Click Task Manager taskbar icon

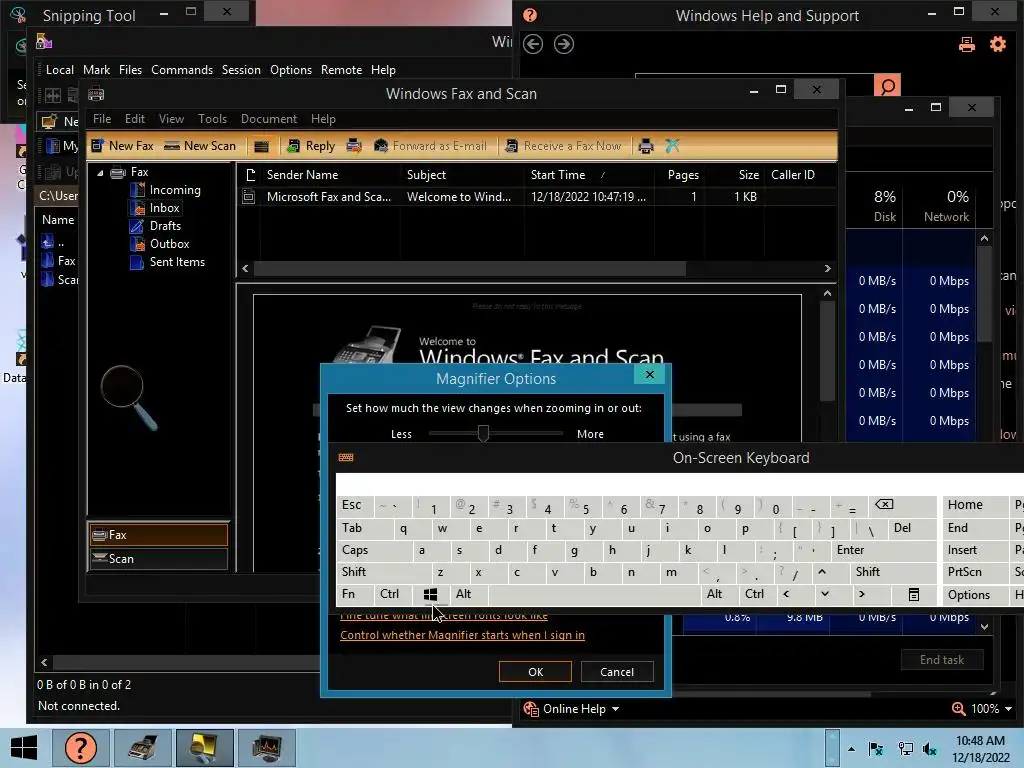point(266,748)
